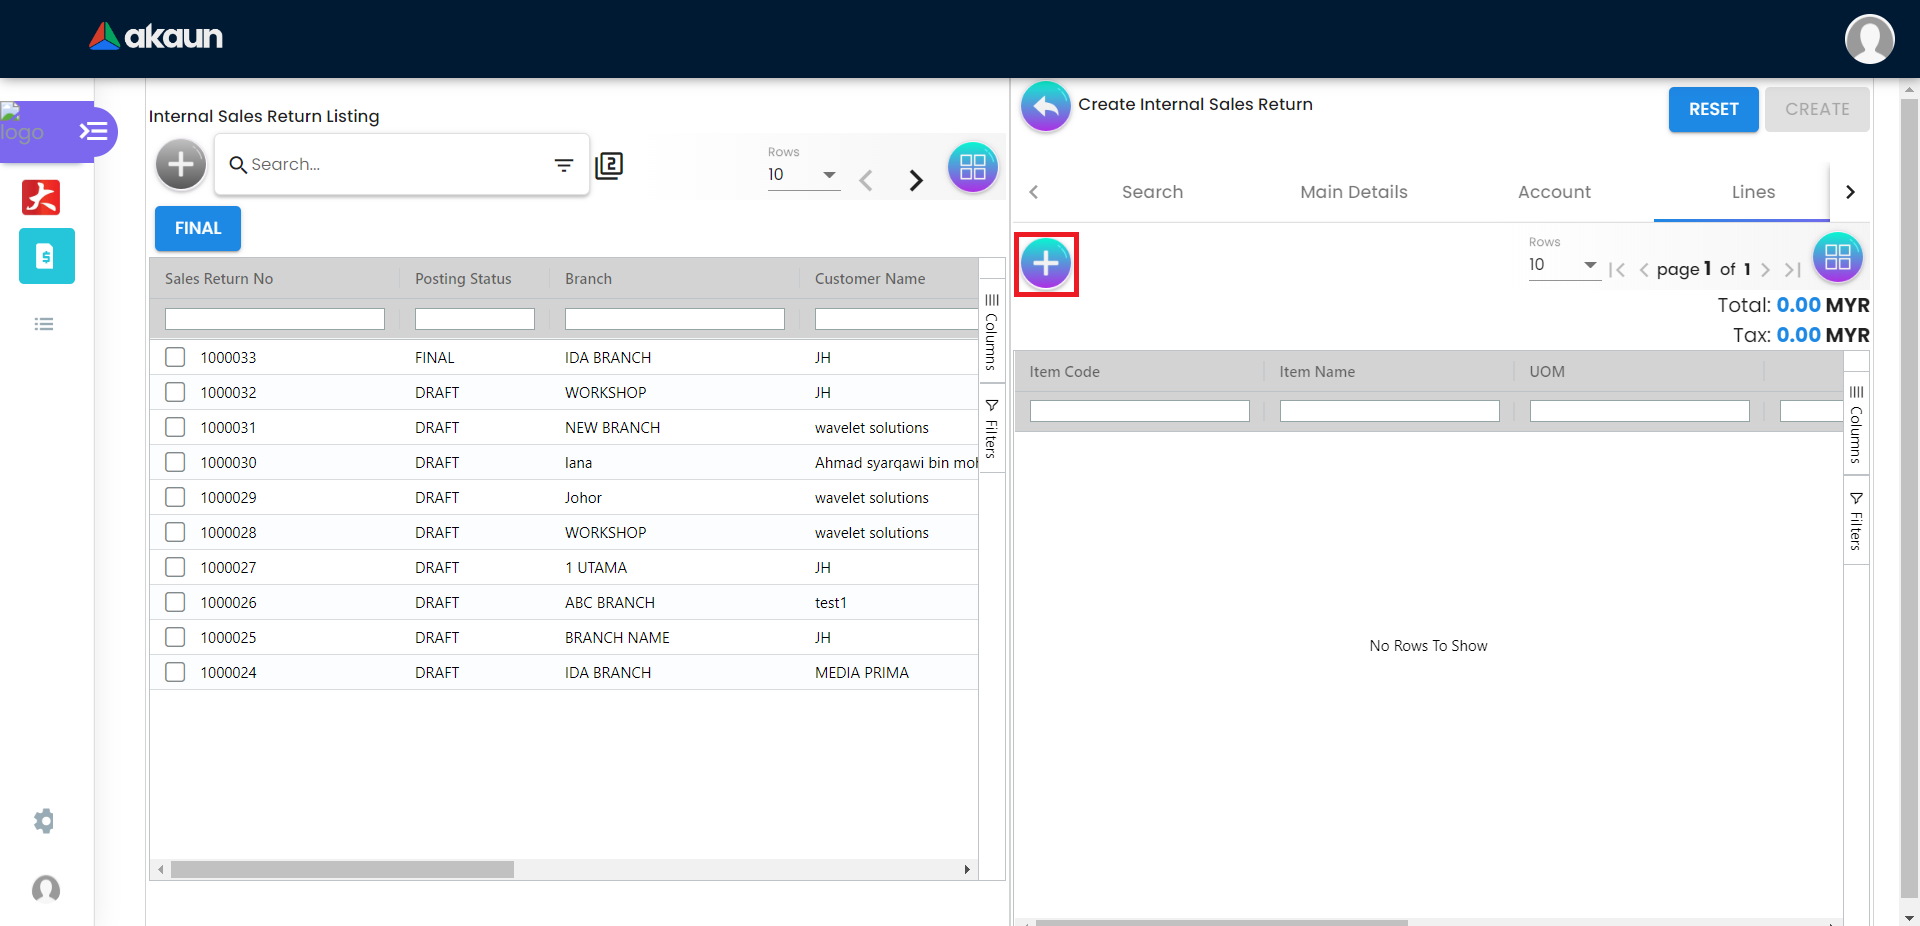Tick the checkbox for row 1000030

tap(175, 462)
